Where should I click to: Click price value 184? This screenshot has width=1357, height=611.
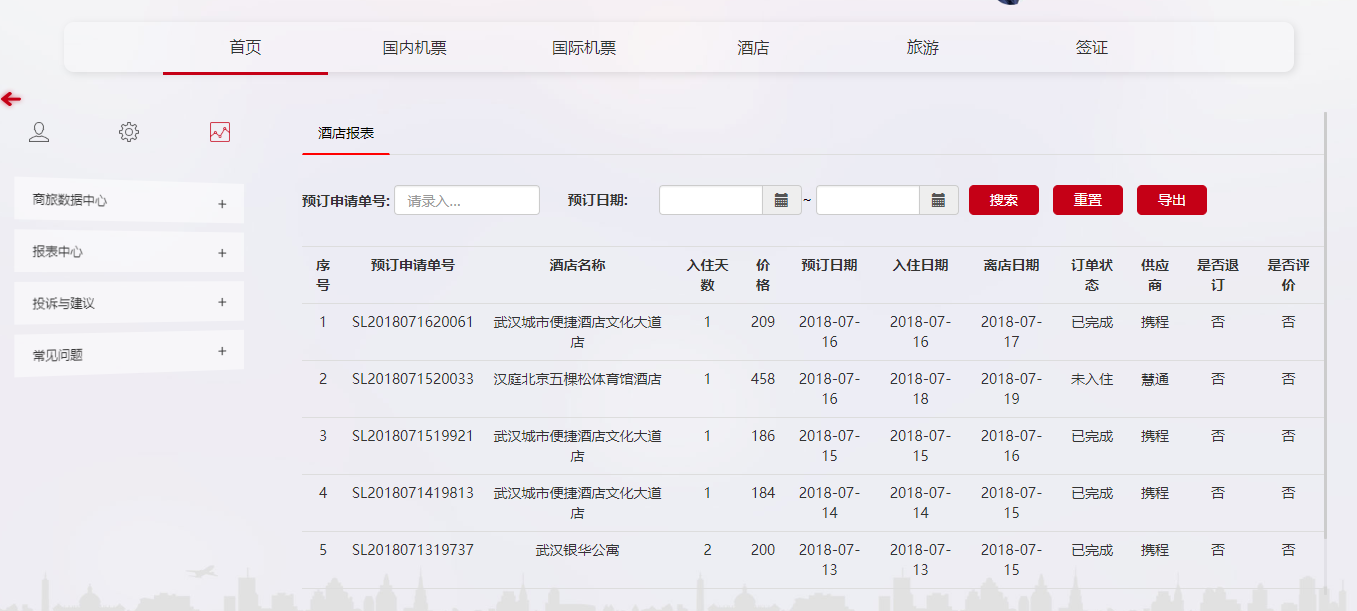(763, 493)
